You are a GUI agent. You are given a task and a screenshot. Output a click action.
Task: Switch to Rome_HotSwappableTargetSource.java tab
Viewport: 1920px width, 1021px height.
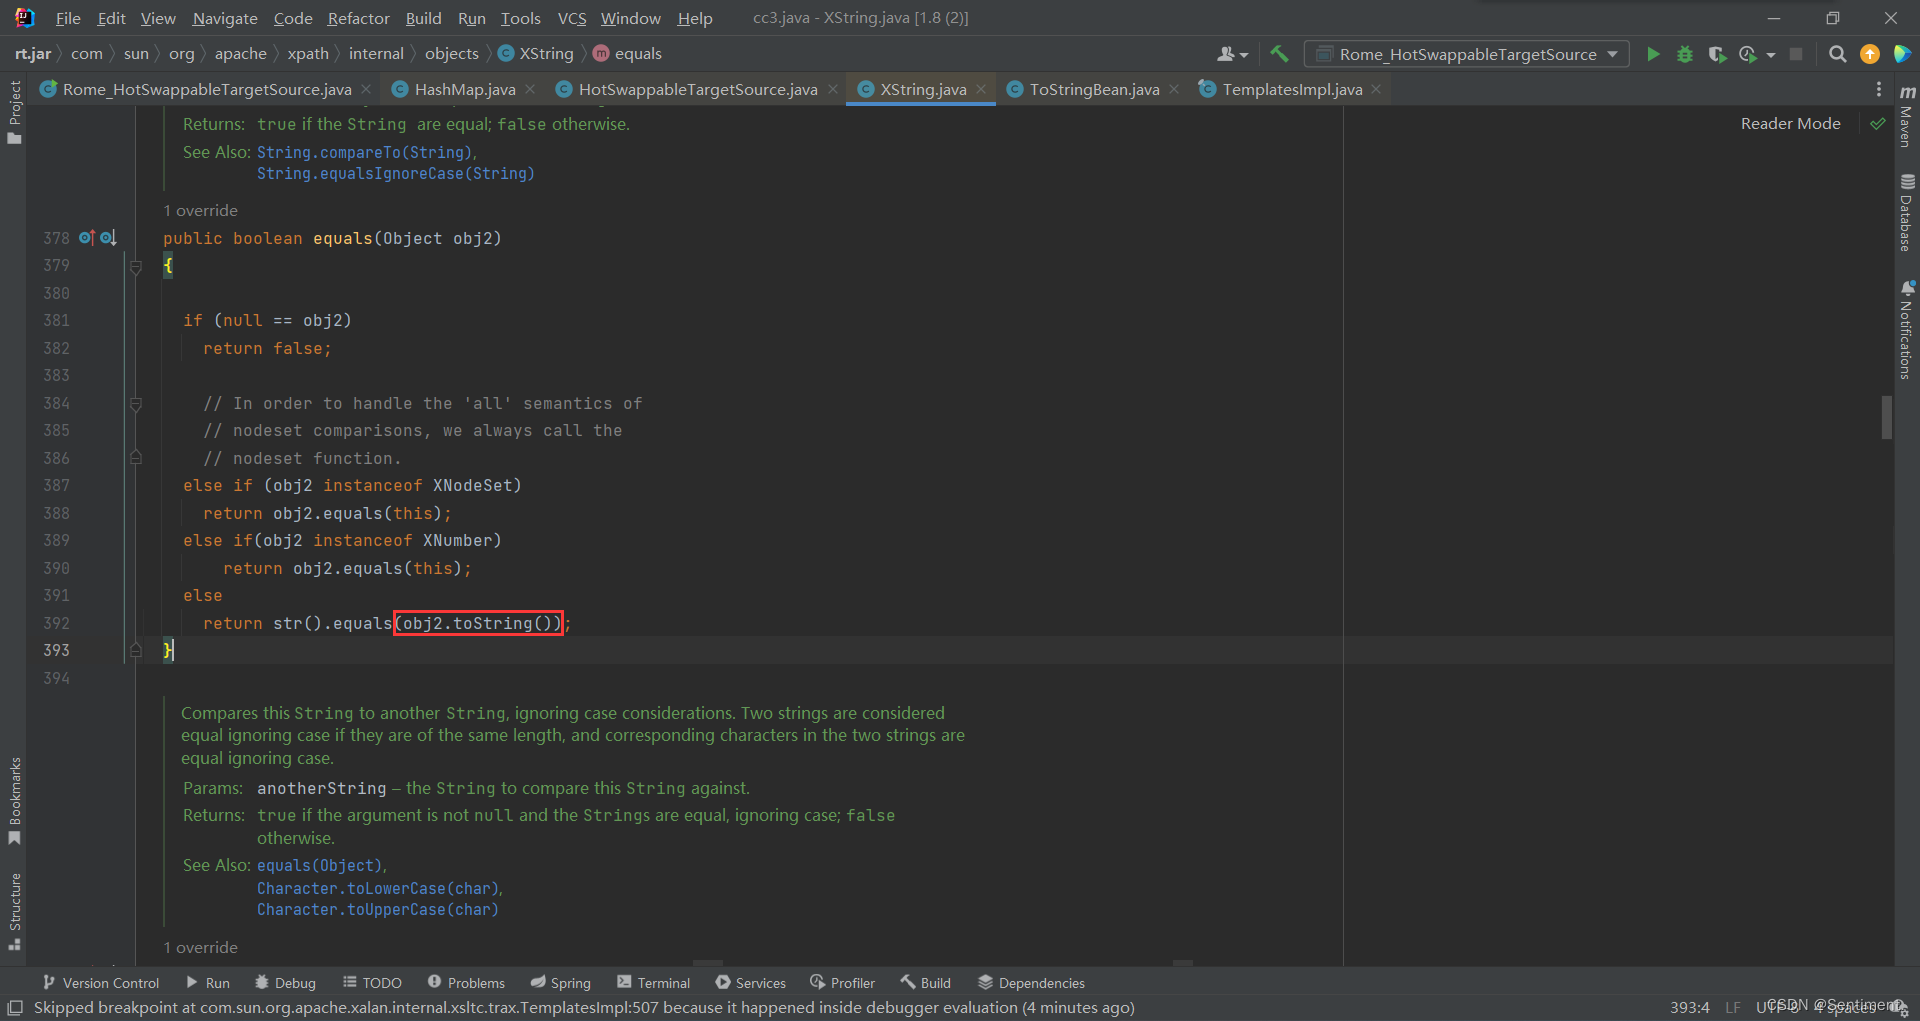(x=206, y=90)
